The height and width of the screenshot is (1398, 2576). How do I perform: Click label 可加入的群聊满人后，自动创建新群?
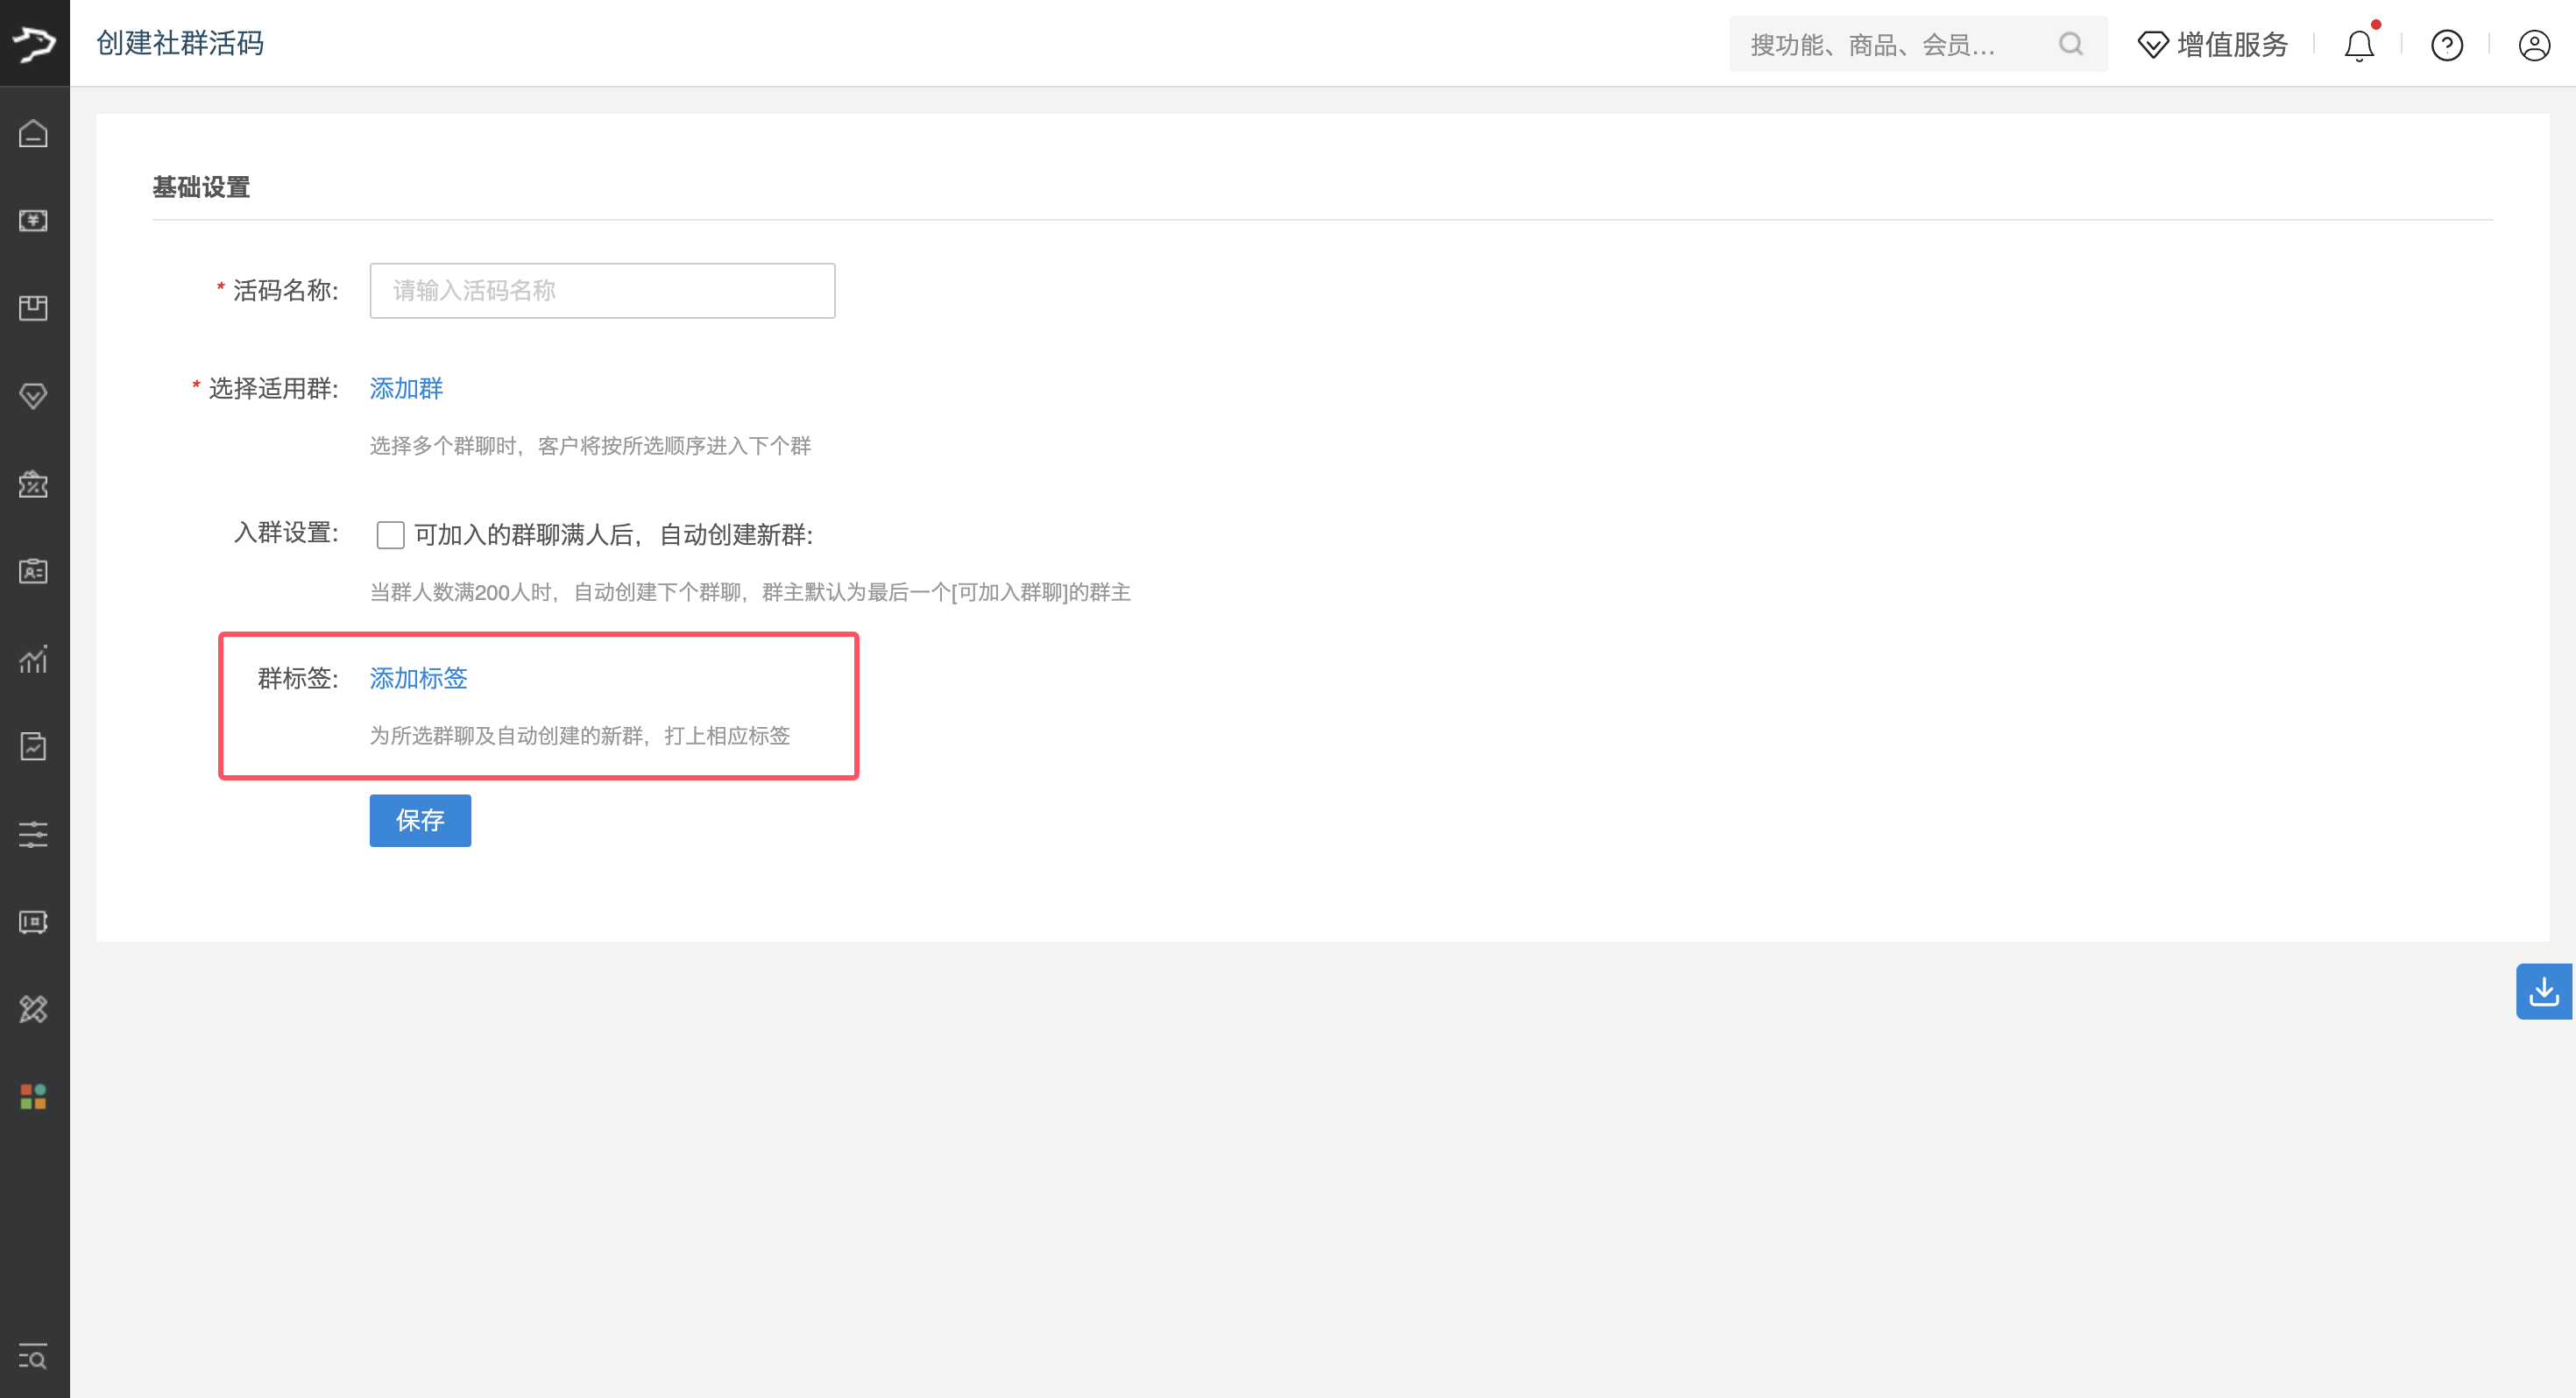[613, 535]
